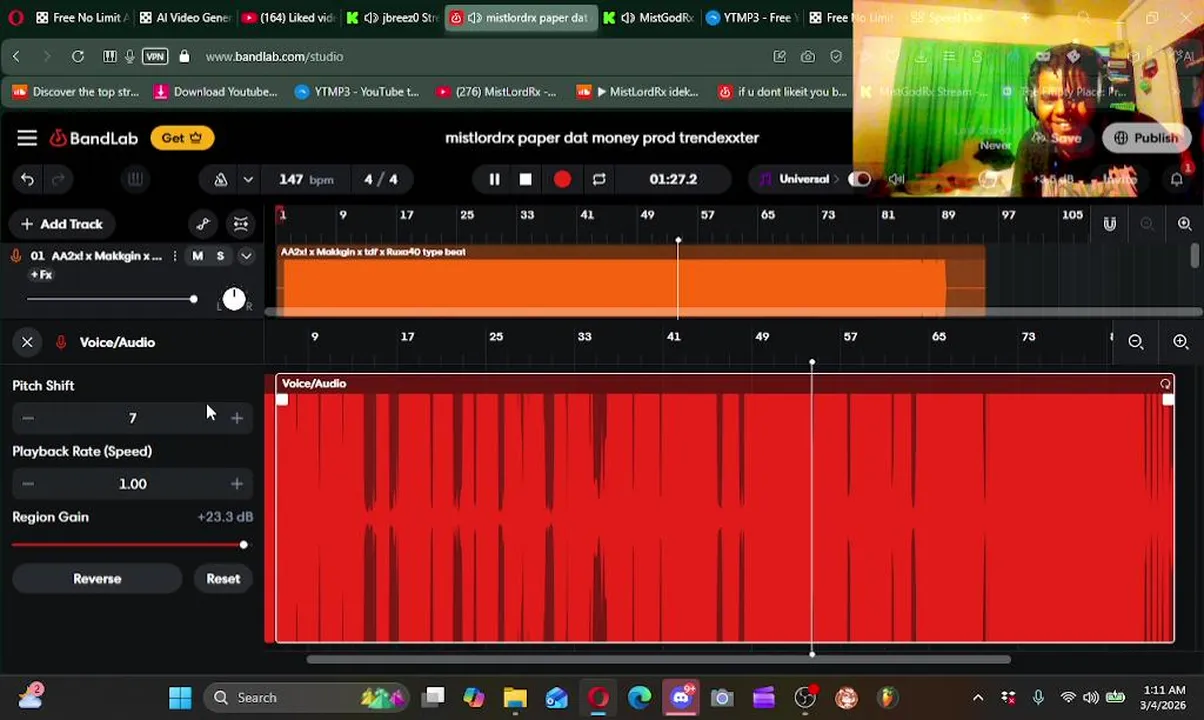The image size is (1204, 720).
Task: Open track 01 three-dot options menu
Action: pos(175,257)
